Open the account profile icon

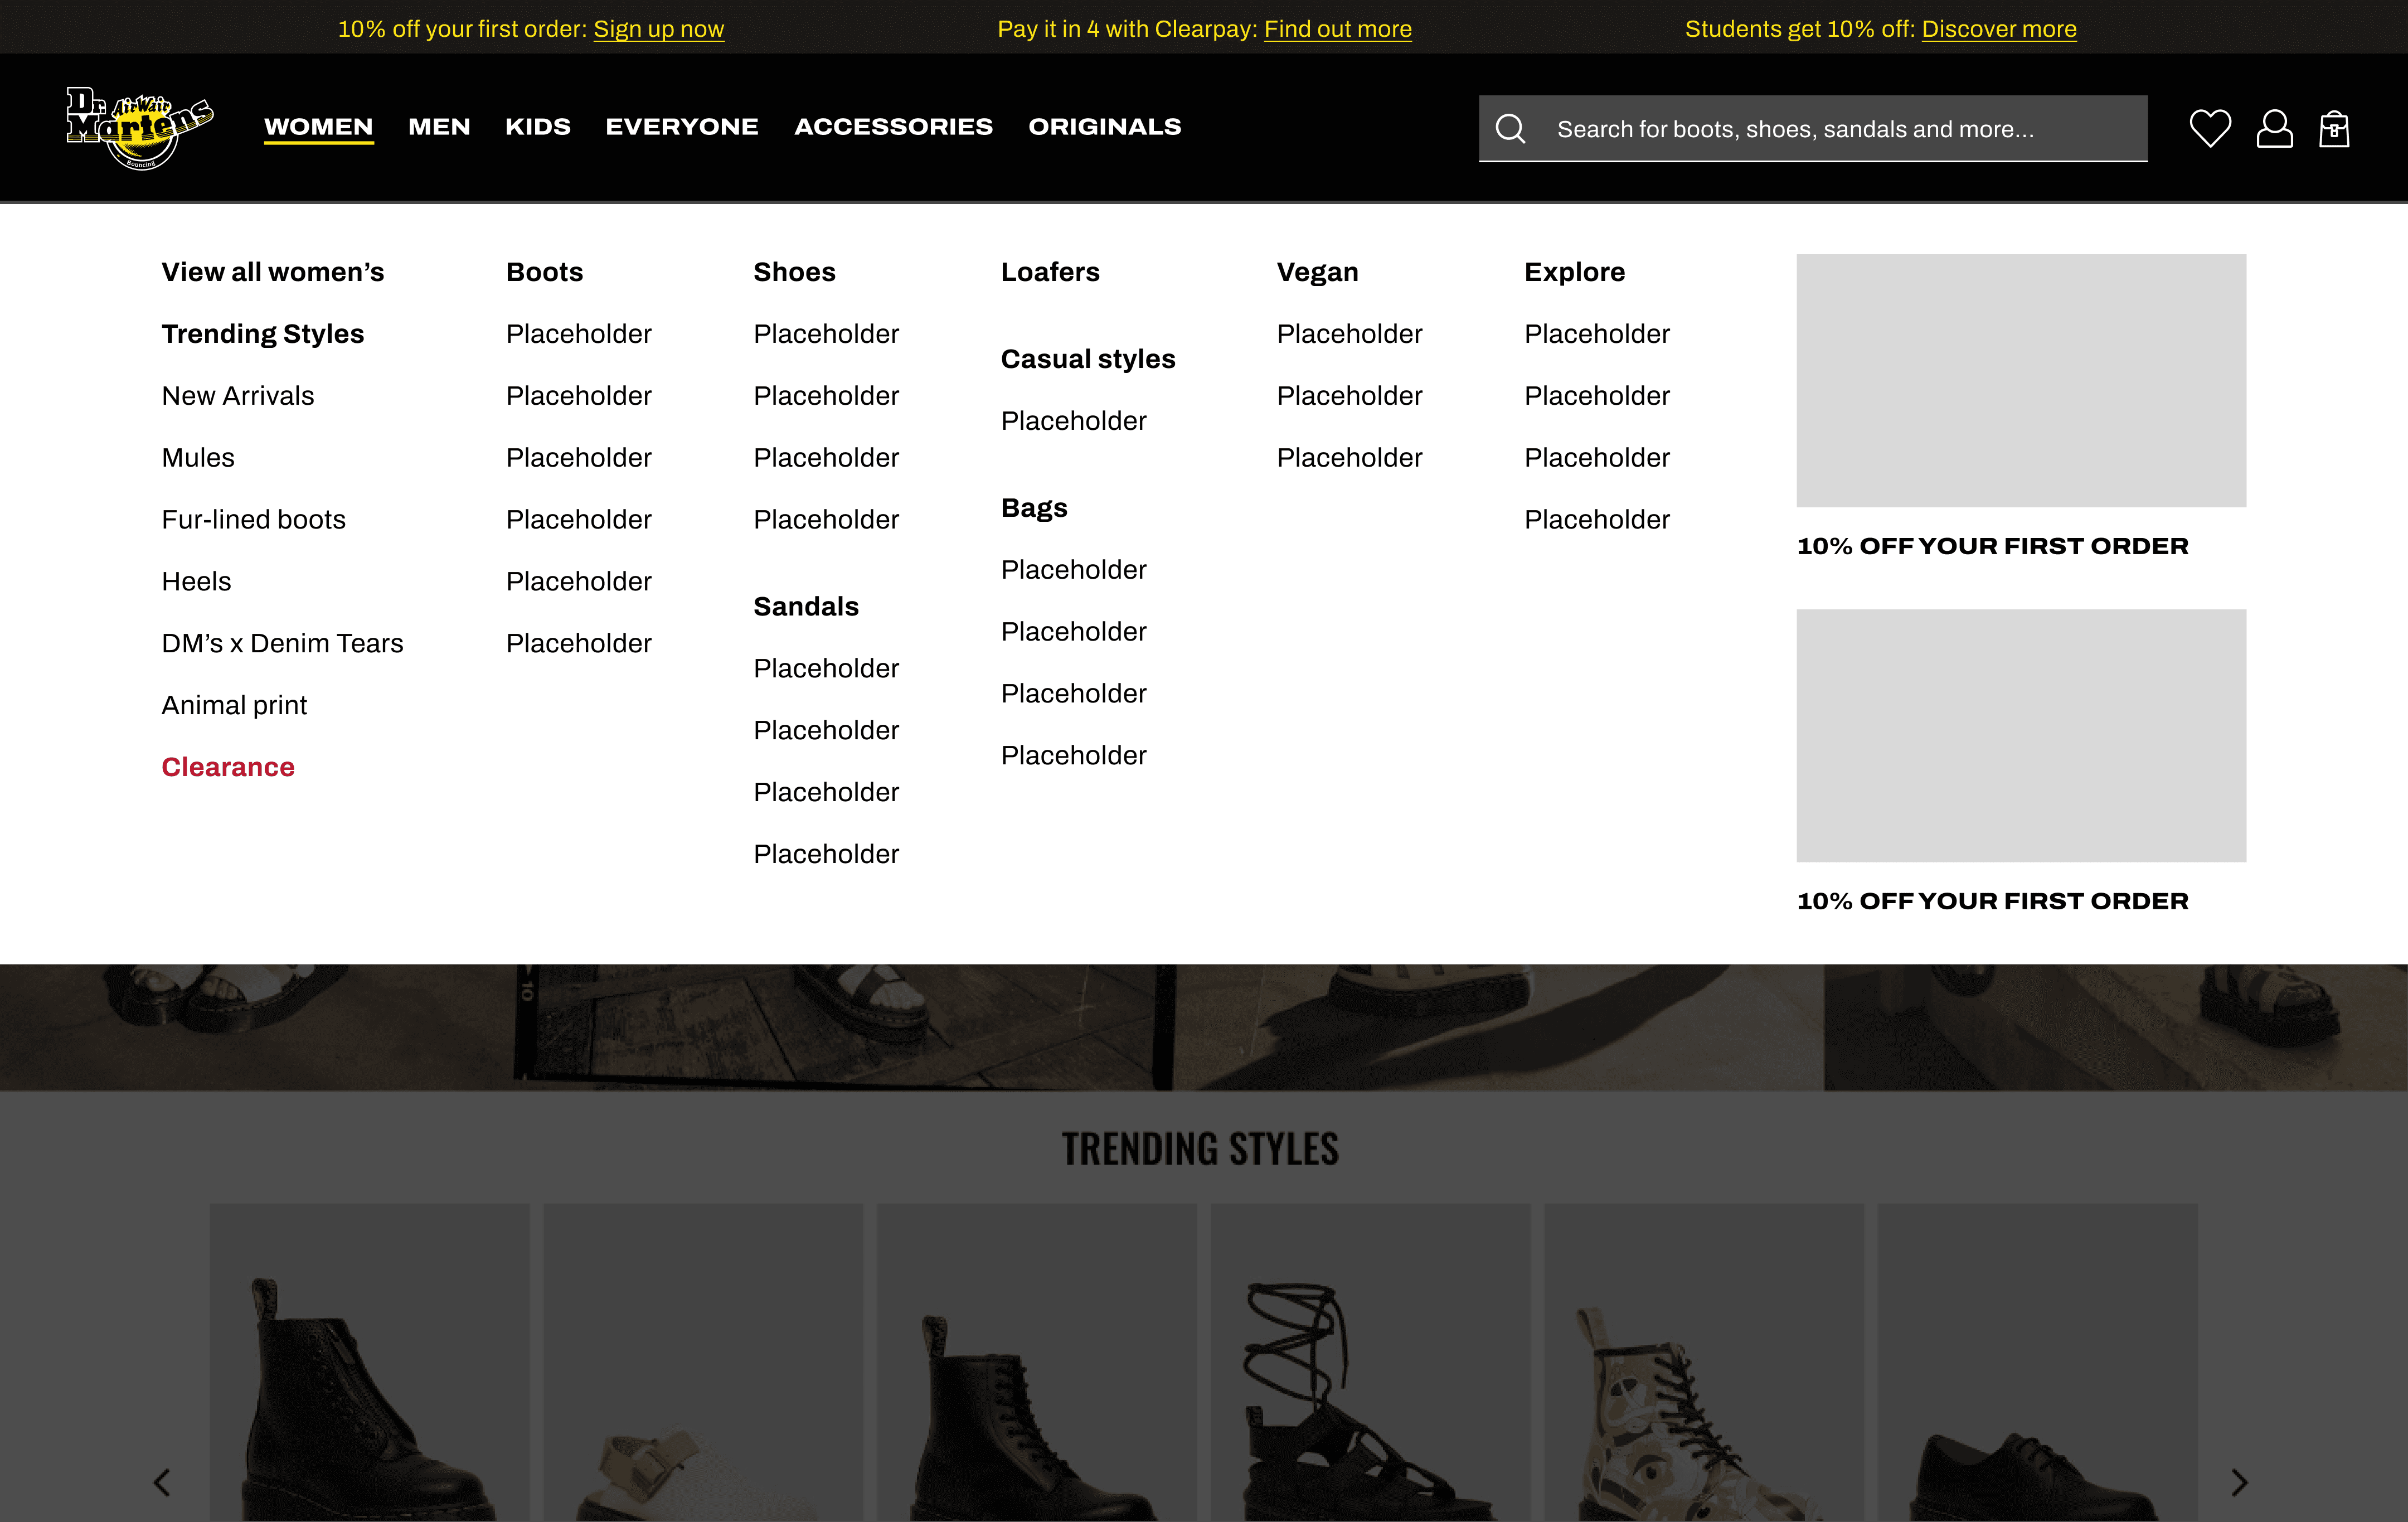click(x=2274, y=129)
